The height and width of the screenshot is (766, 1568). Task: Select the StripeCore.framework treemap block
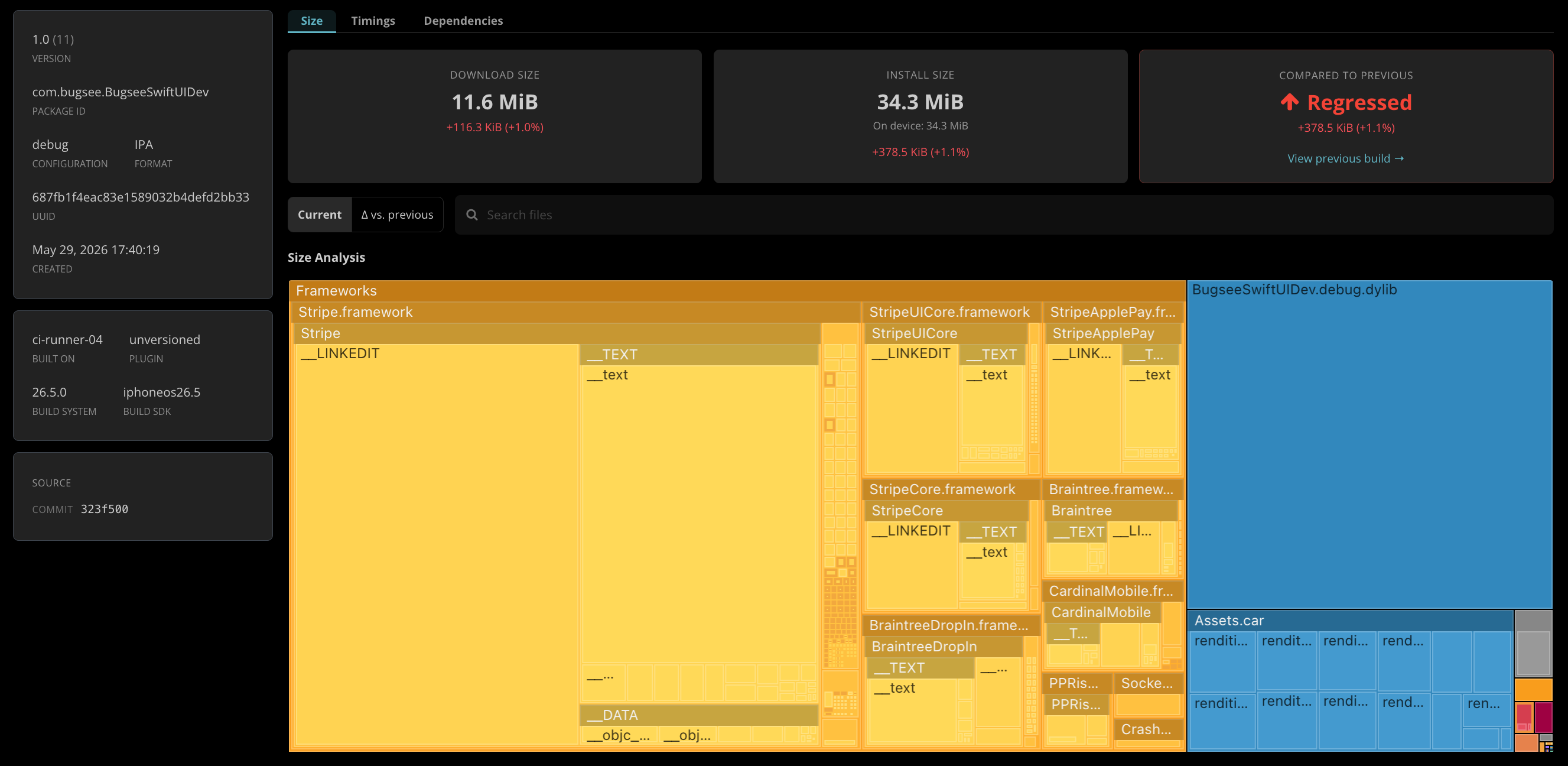[951, 489]
